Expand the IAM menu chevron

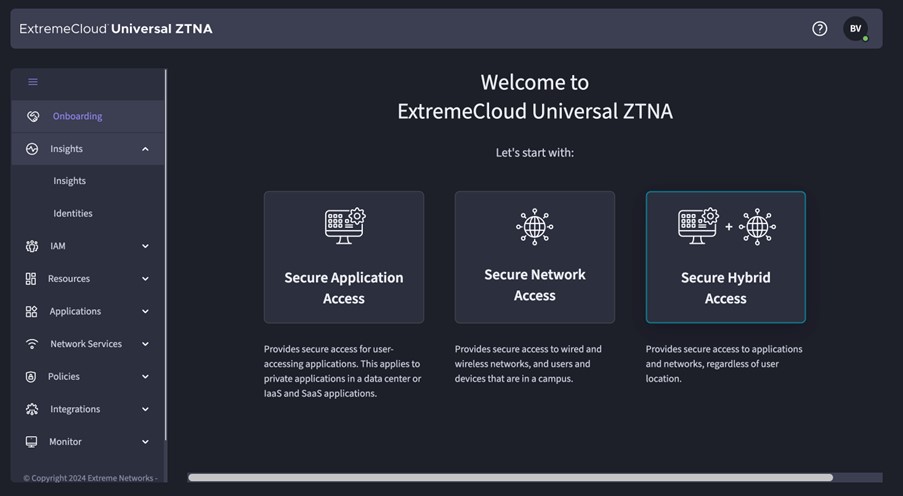coord(145,246)
